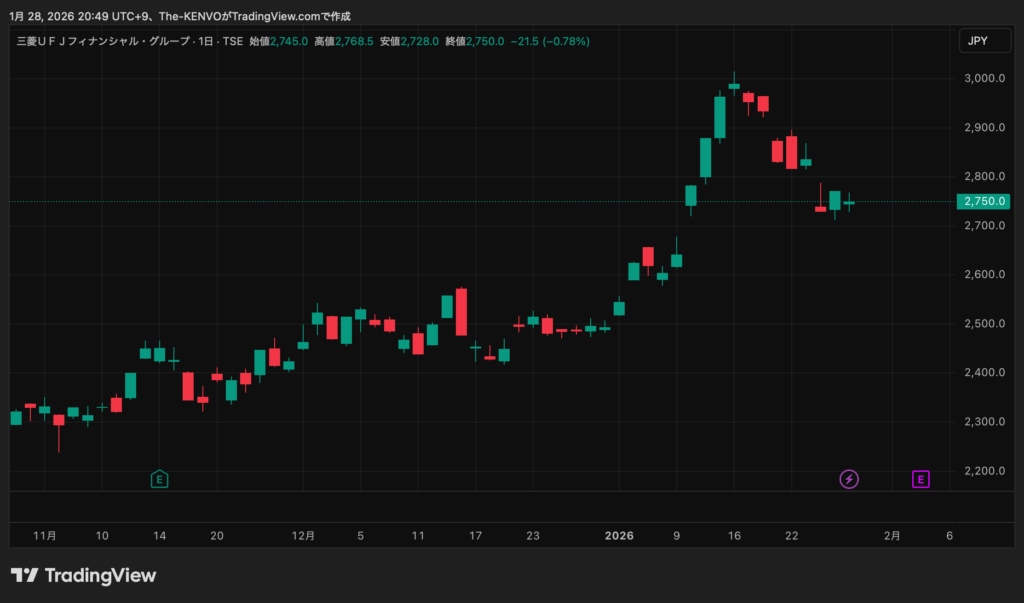Click the 2,200.0 price axis label
Image resolution: width=1024 pixels, height=603 pixels.
tap(986, 470)
